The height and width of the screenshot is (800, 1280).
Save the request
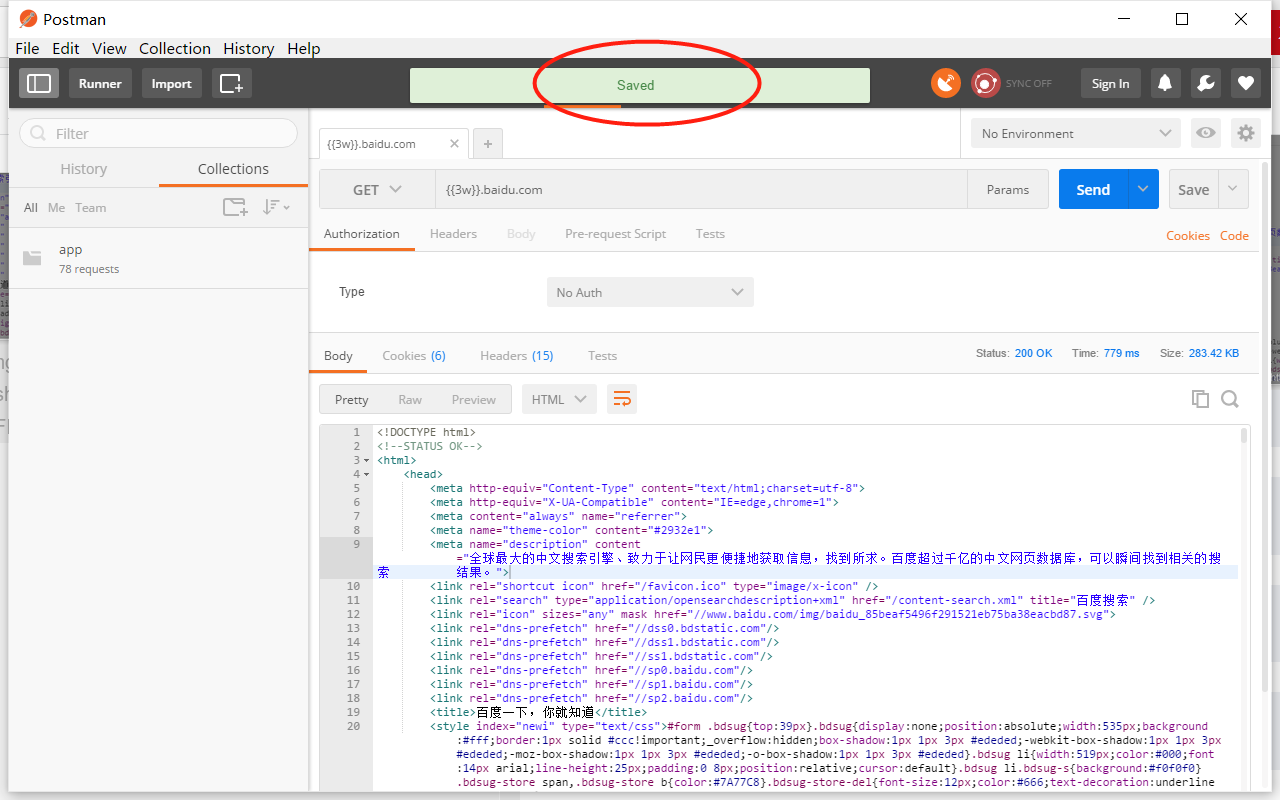[x=1193, y=189]
